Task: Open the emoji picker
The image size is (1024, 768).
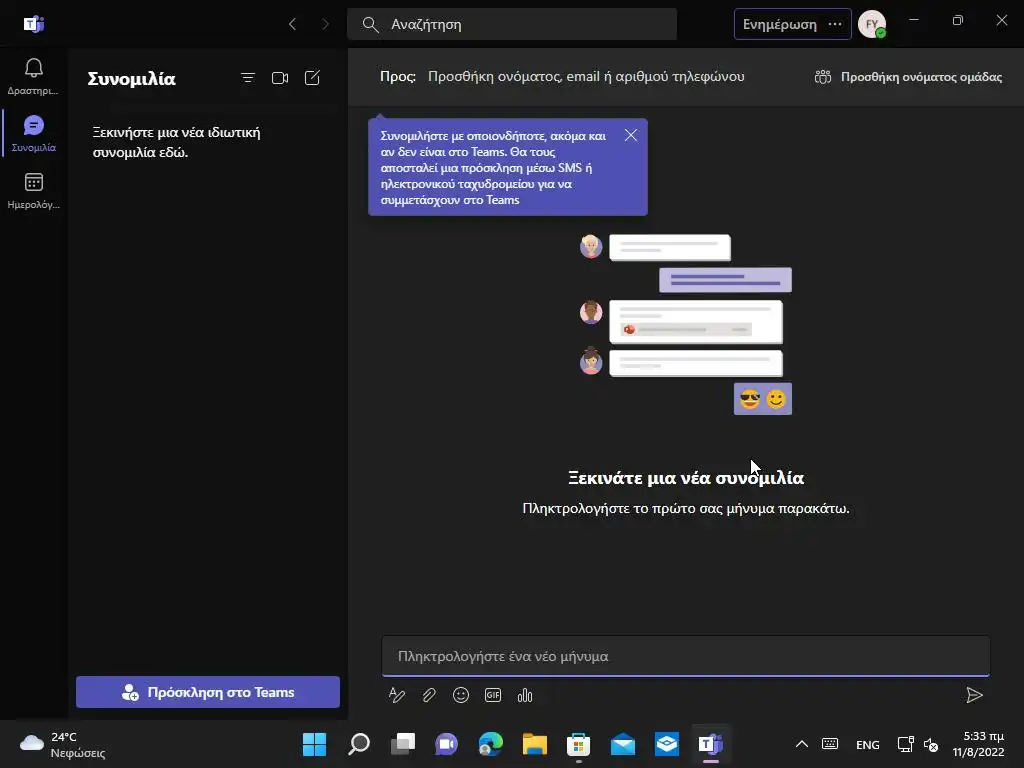Action: [461, 696]
